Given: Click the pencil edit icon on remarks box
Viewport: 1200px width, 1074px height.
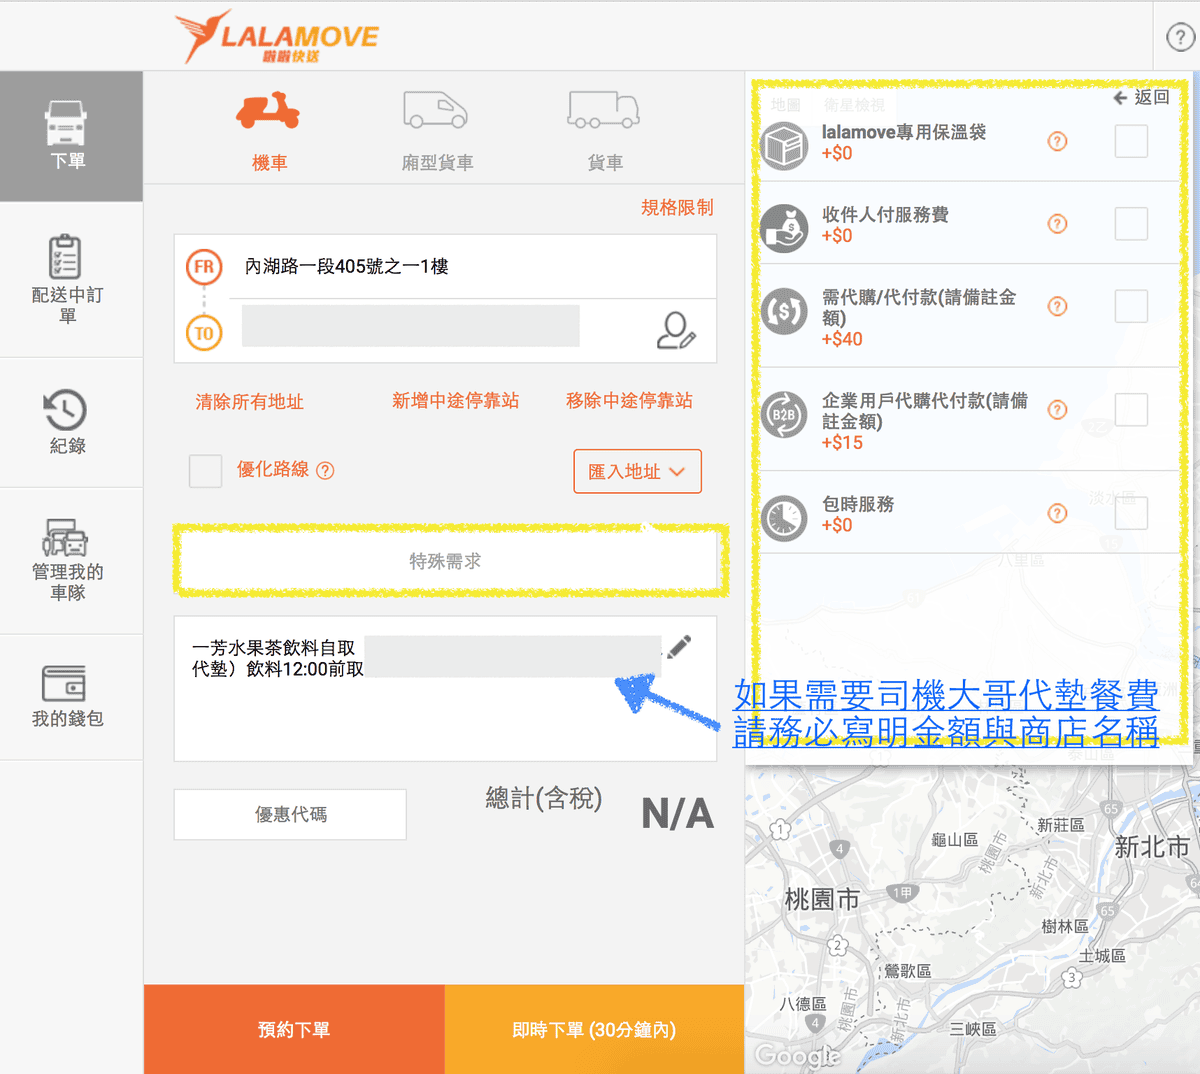Looking at the screenshot, I should (x=678, y=647).
